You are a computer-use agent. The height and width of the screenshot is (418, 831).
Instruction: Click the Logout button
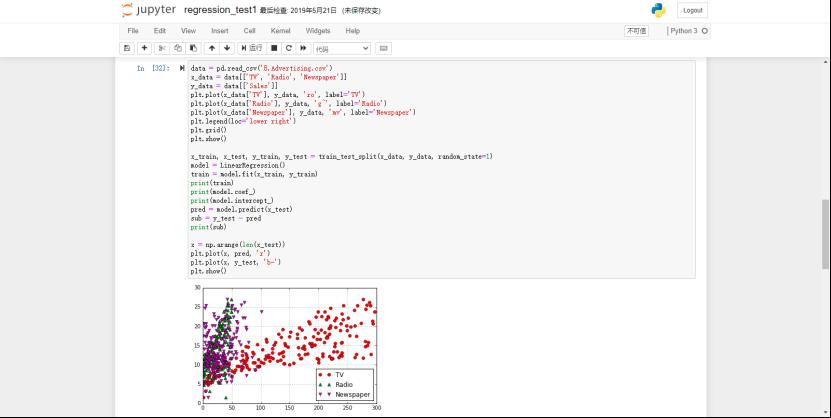coord(692,10)
